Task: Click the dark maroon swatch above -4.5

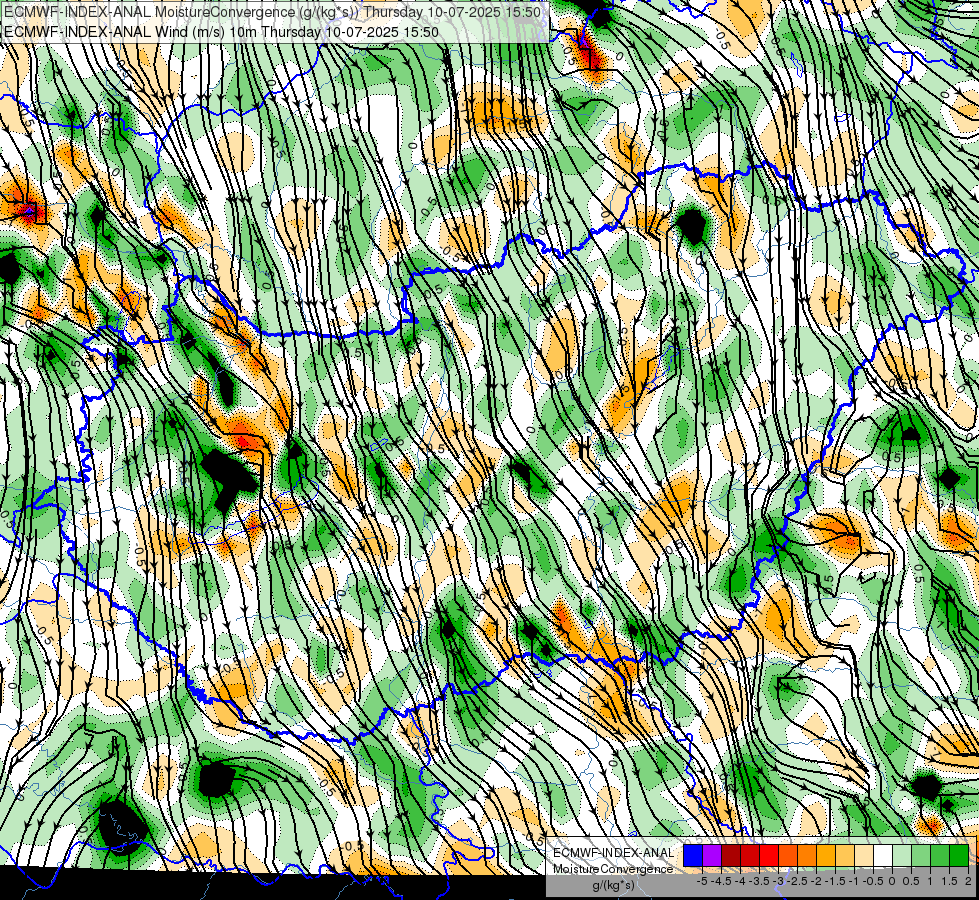Action: pos(731,856)
